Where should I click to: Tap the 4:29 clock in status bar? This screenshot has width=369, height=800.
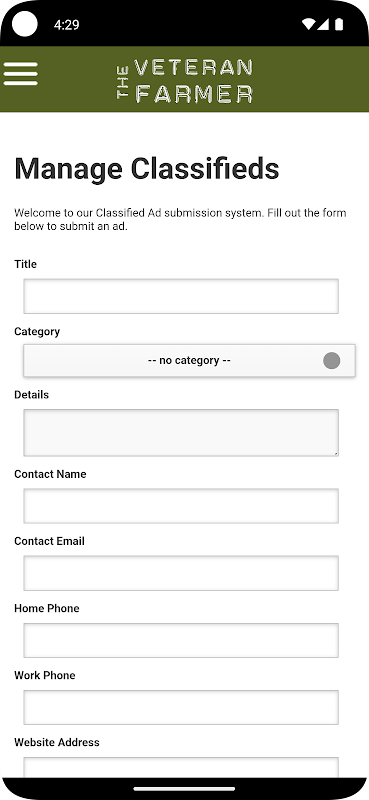[x=66, y=24]
